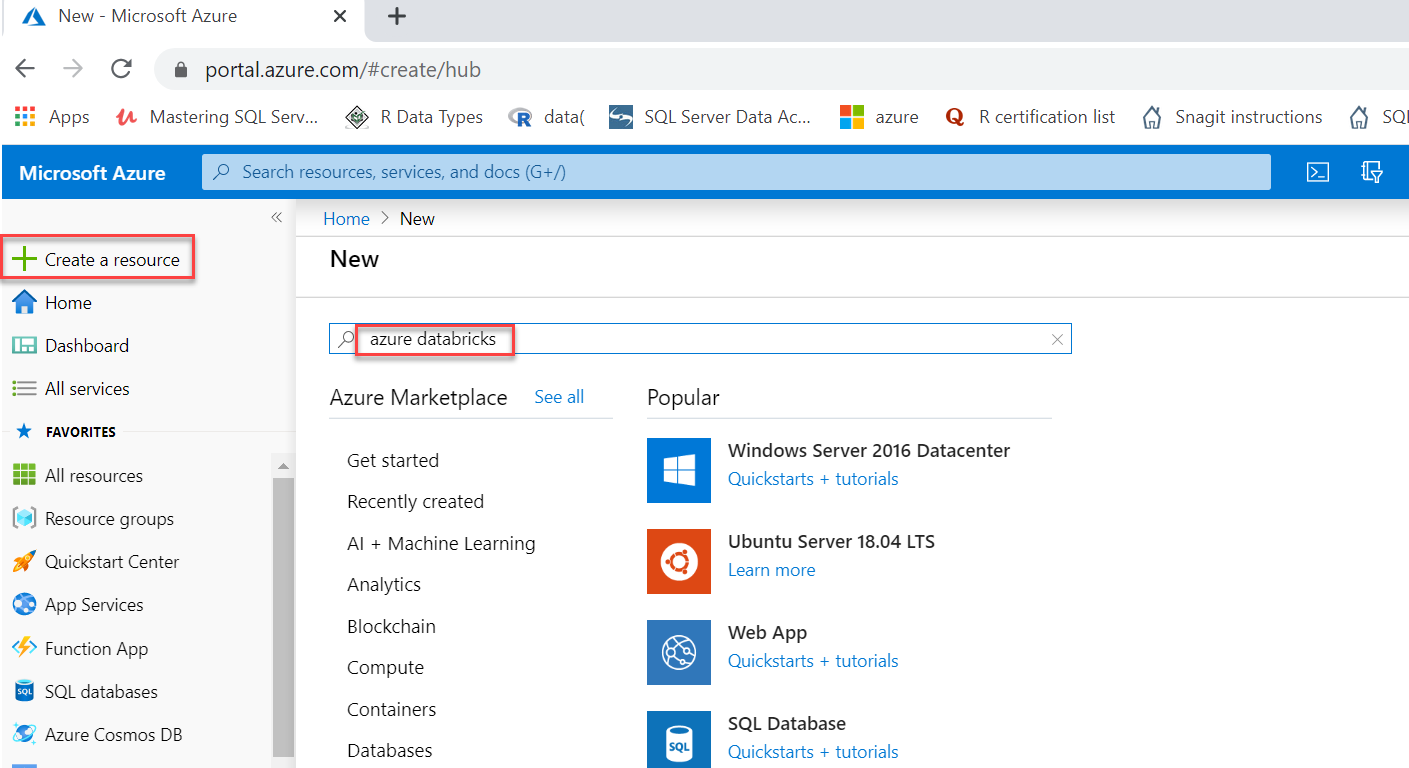Select the Containers category

pyautogui.click(x=391, y=710)
